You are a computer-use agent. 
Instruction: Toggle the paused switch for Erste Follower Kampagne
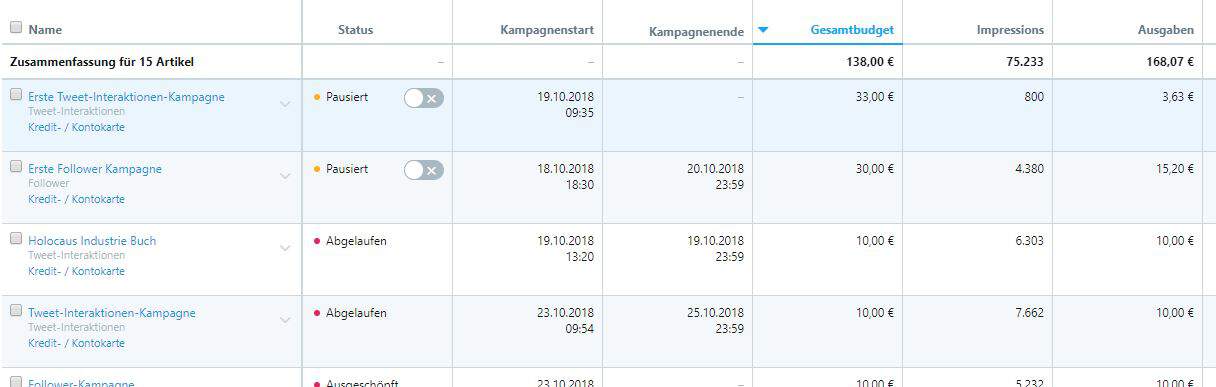point(424,170)
